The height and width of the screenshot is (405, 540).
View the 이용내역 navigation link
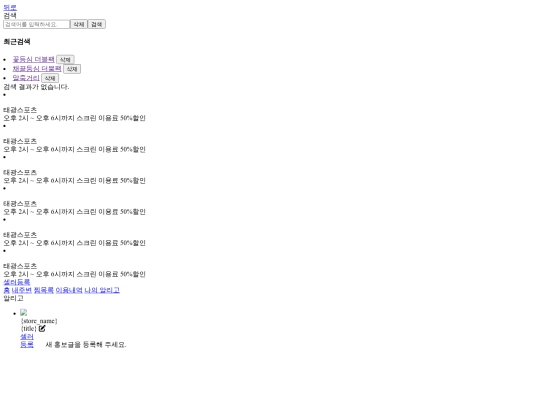(x=69, y=290)
